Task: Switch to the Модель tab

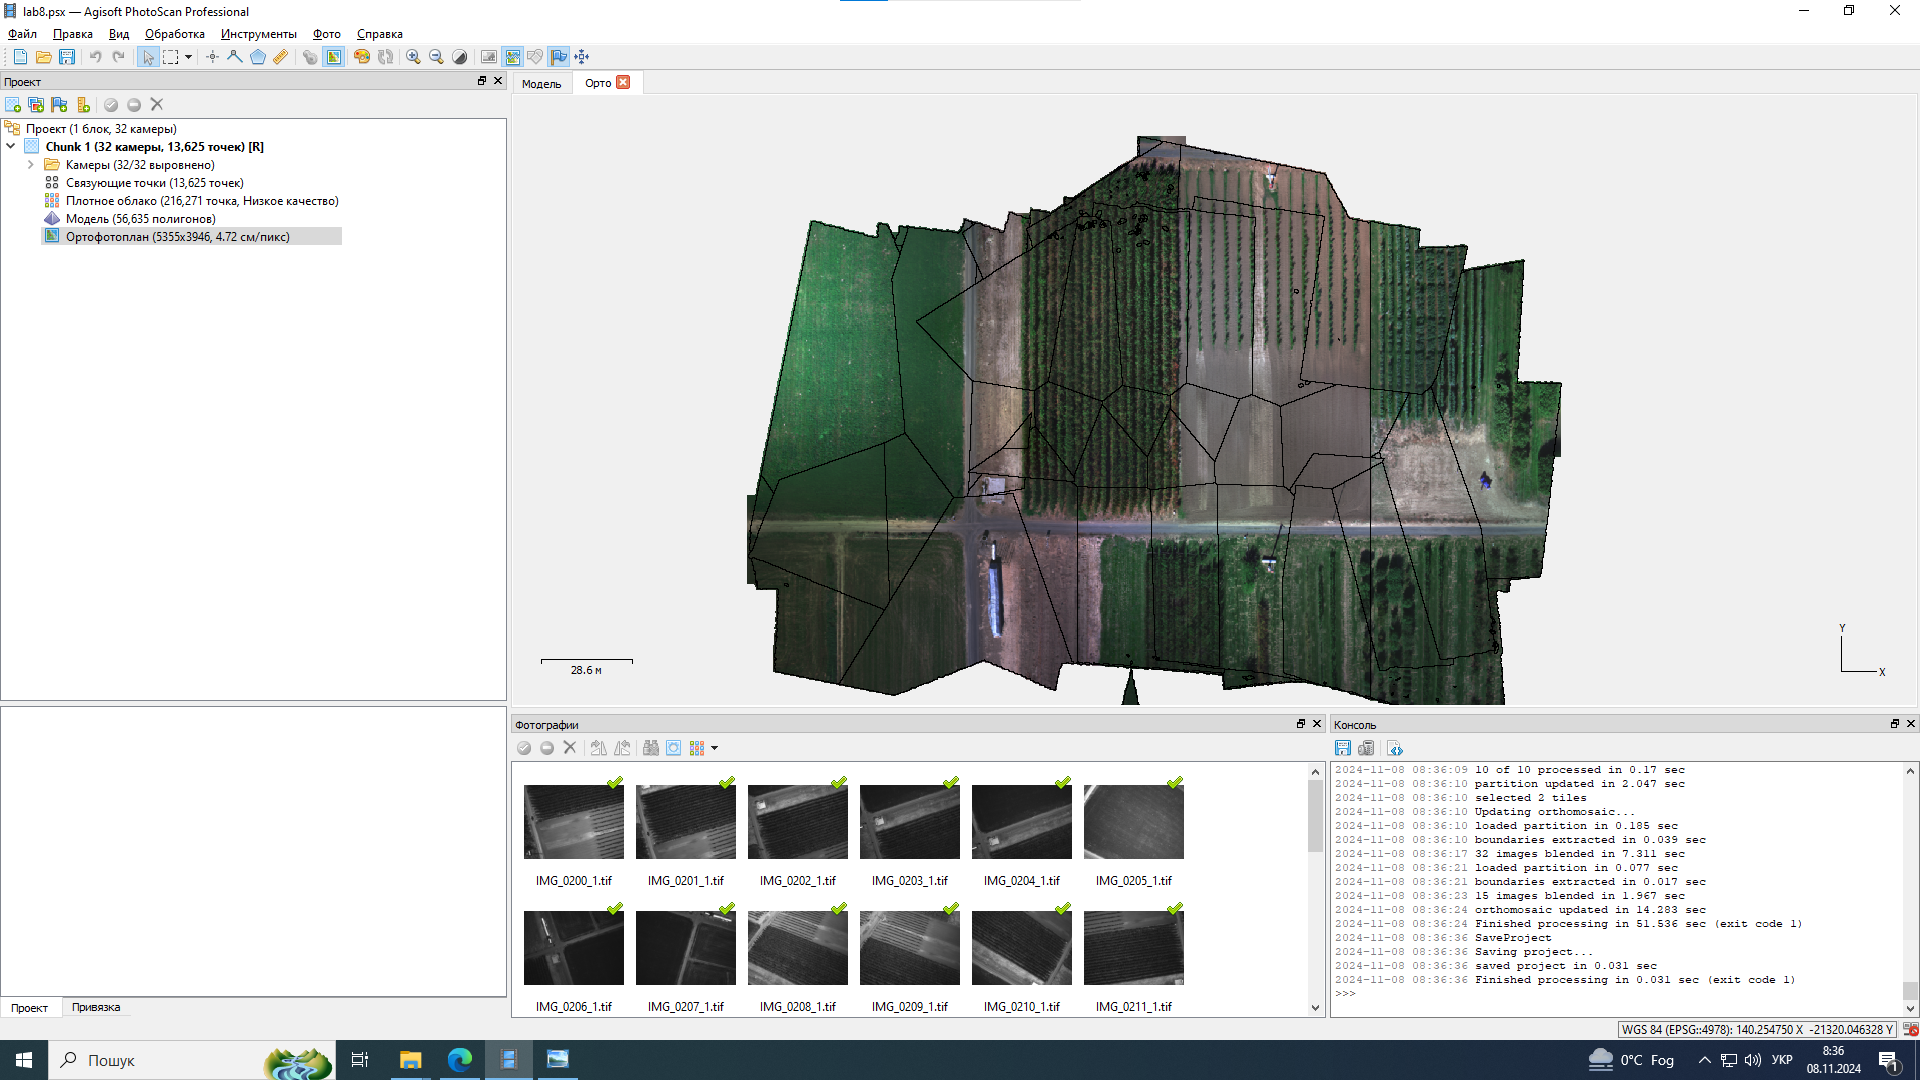Action: coord(541,84)
